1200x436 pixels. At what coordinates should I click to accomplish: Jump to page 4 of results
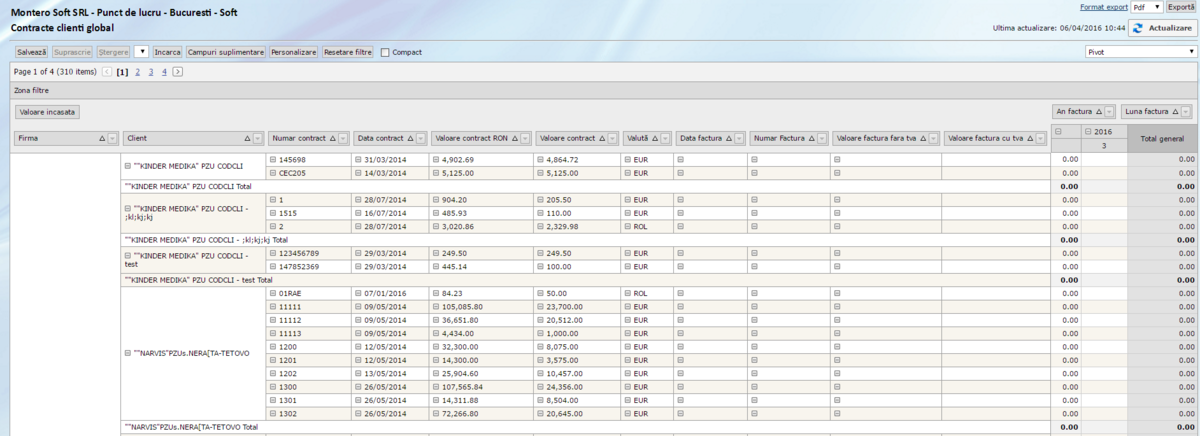[x=164, y=72]
